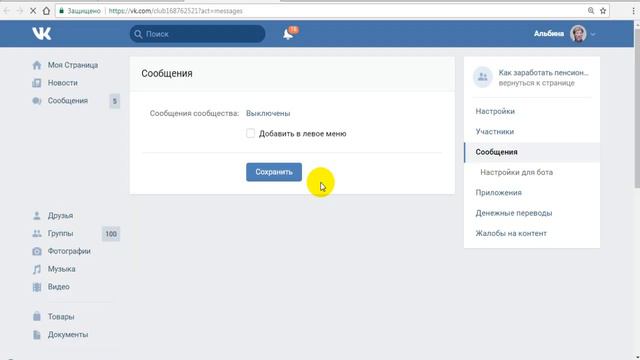Click the browser home button
Viewport: 640px width, 360px height.
coord(47,11)
